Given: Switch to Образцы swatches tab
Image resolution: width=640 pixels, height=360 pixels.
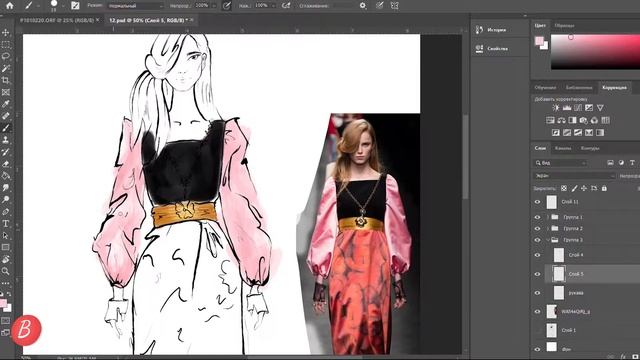Looking at the screenshot, I should [x=564, y=25].
